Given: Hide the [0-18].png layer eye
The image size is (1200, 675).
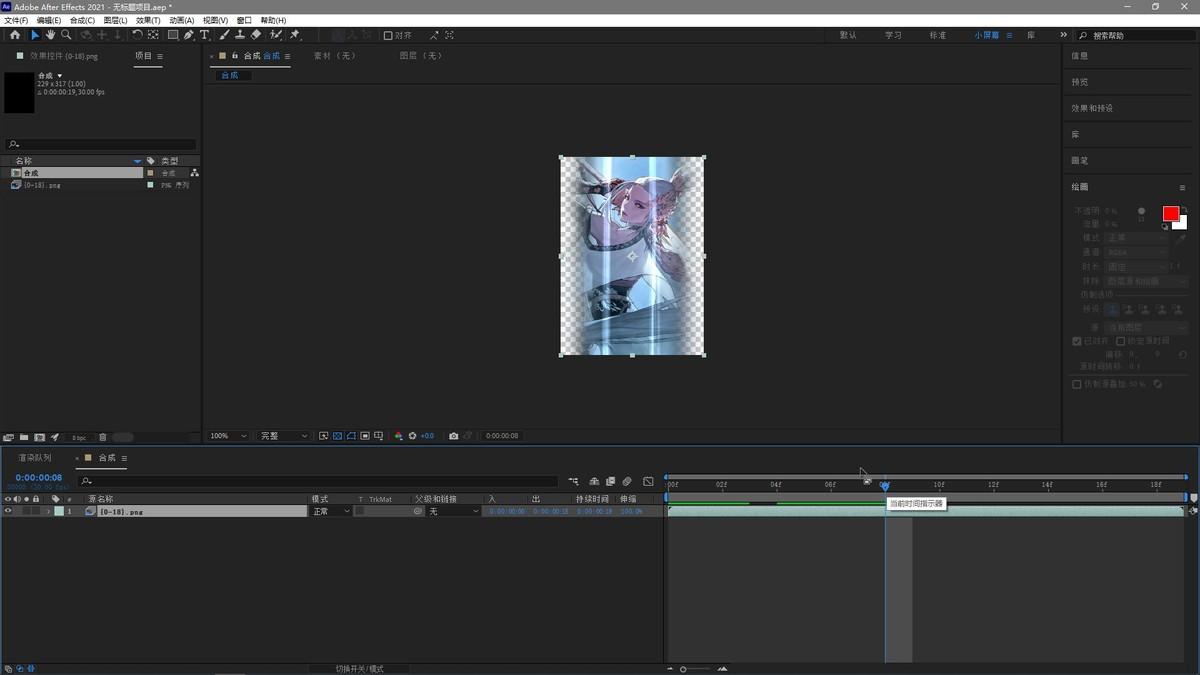Looking at the screenshot, I should click(8, 511).
